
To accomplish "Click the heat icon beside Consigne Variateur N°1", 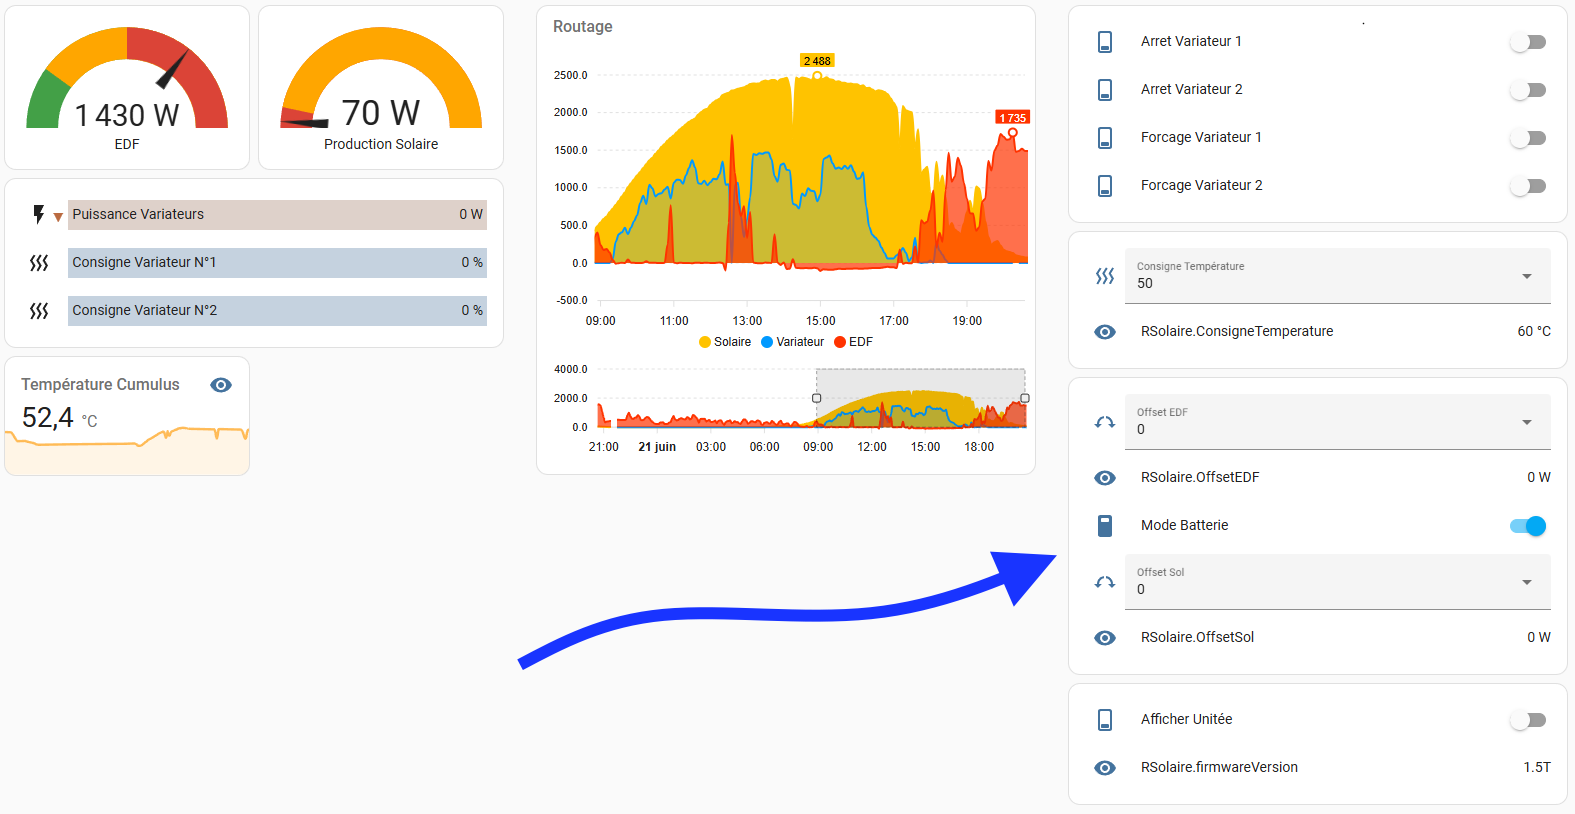I will pyautogui.click(x=39, y=263).
